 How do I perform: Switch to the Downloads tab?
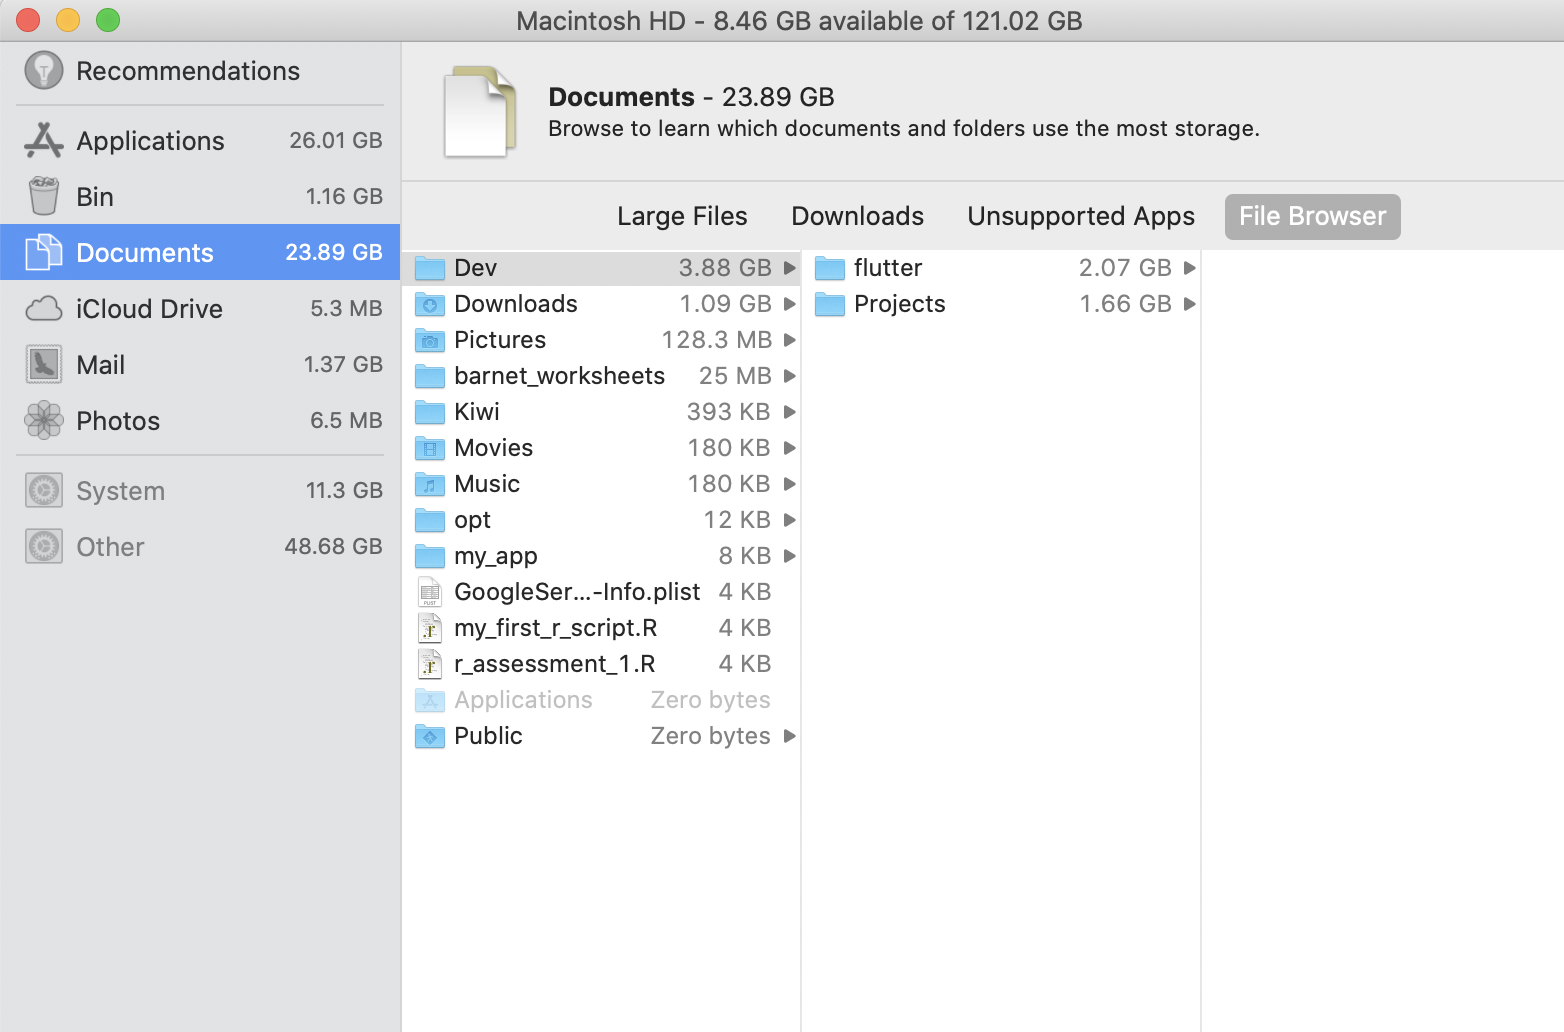point(856,216)
